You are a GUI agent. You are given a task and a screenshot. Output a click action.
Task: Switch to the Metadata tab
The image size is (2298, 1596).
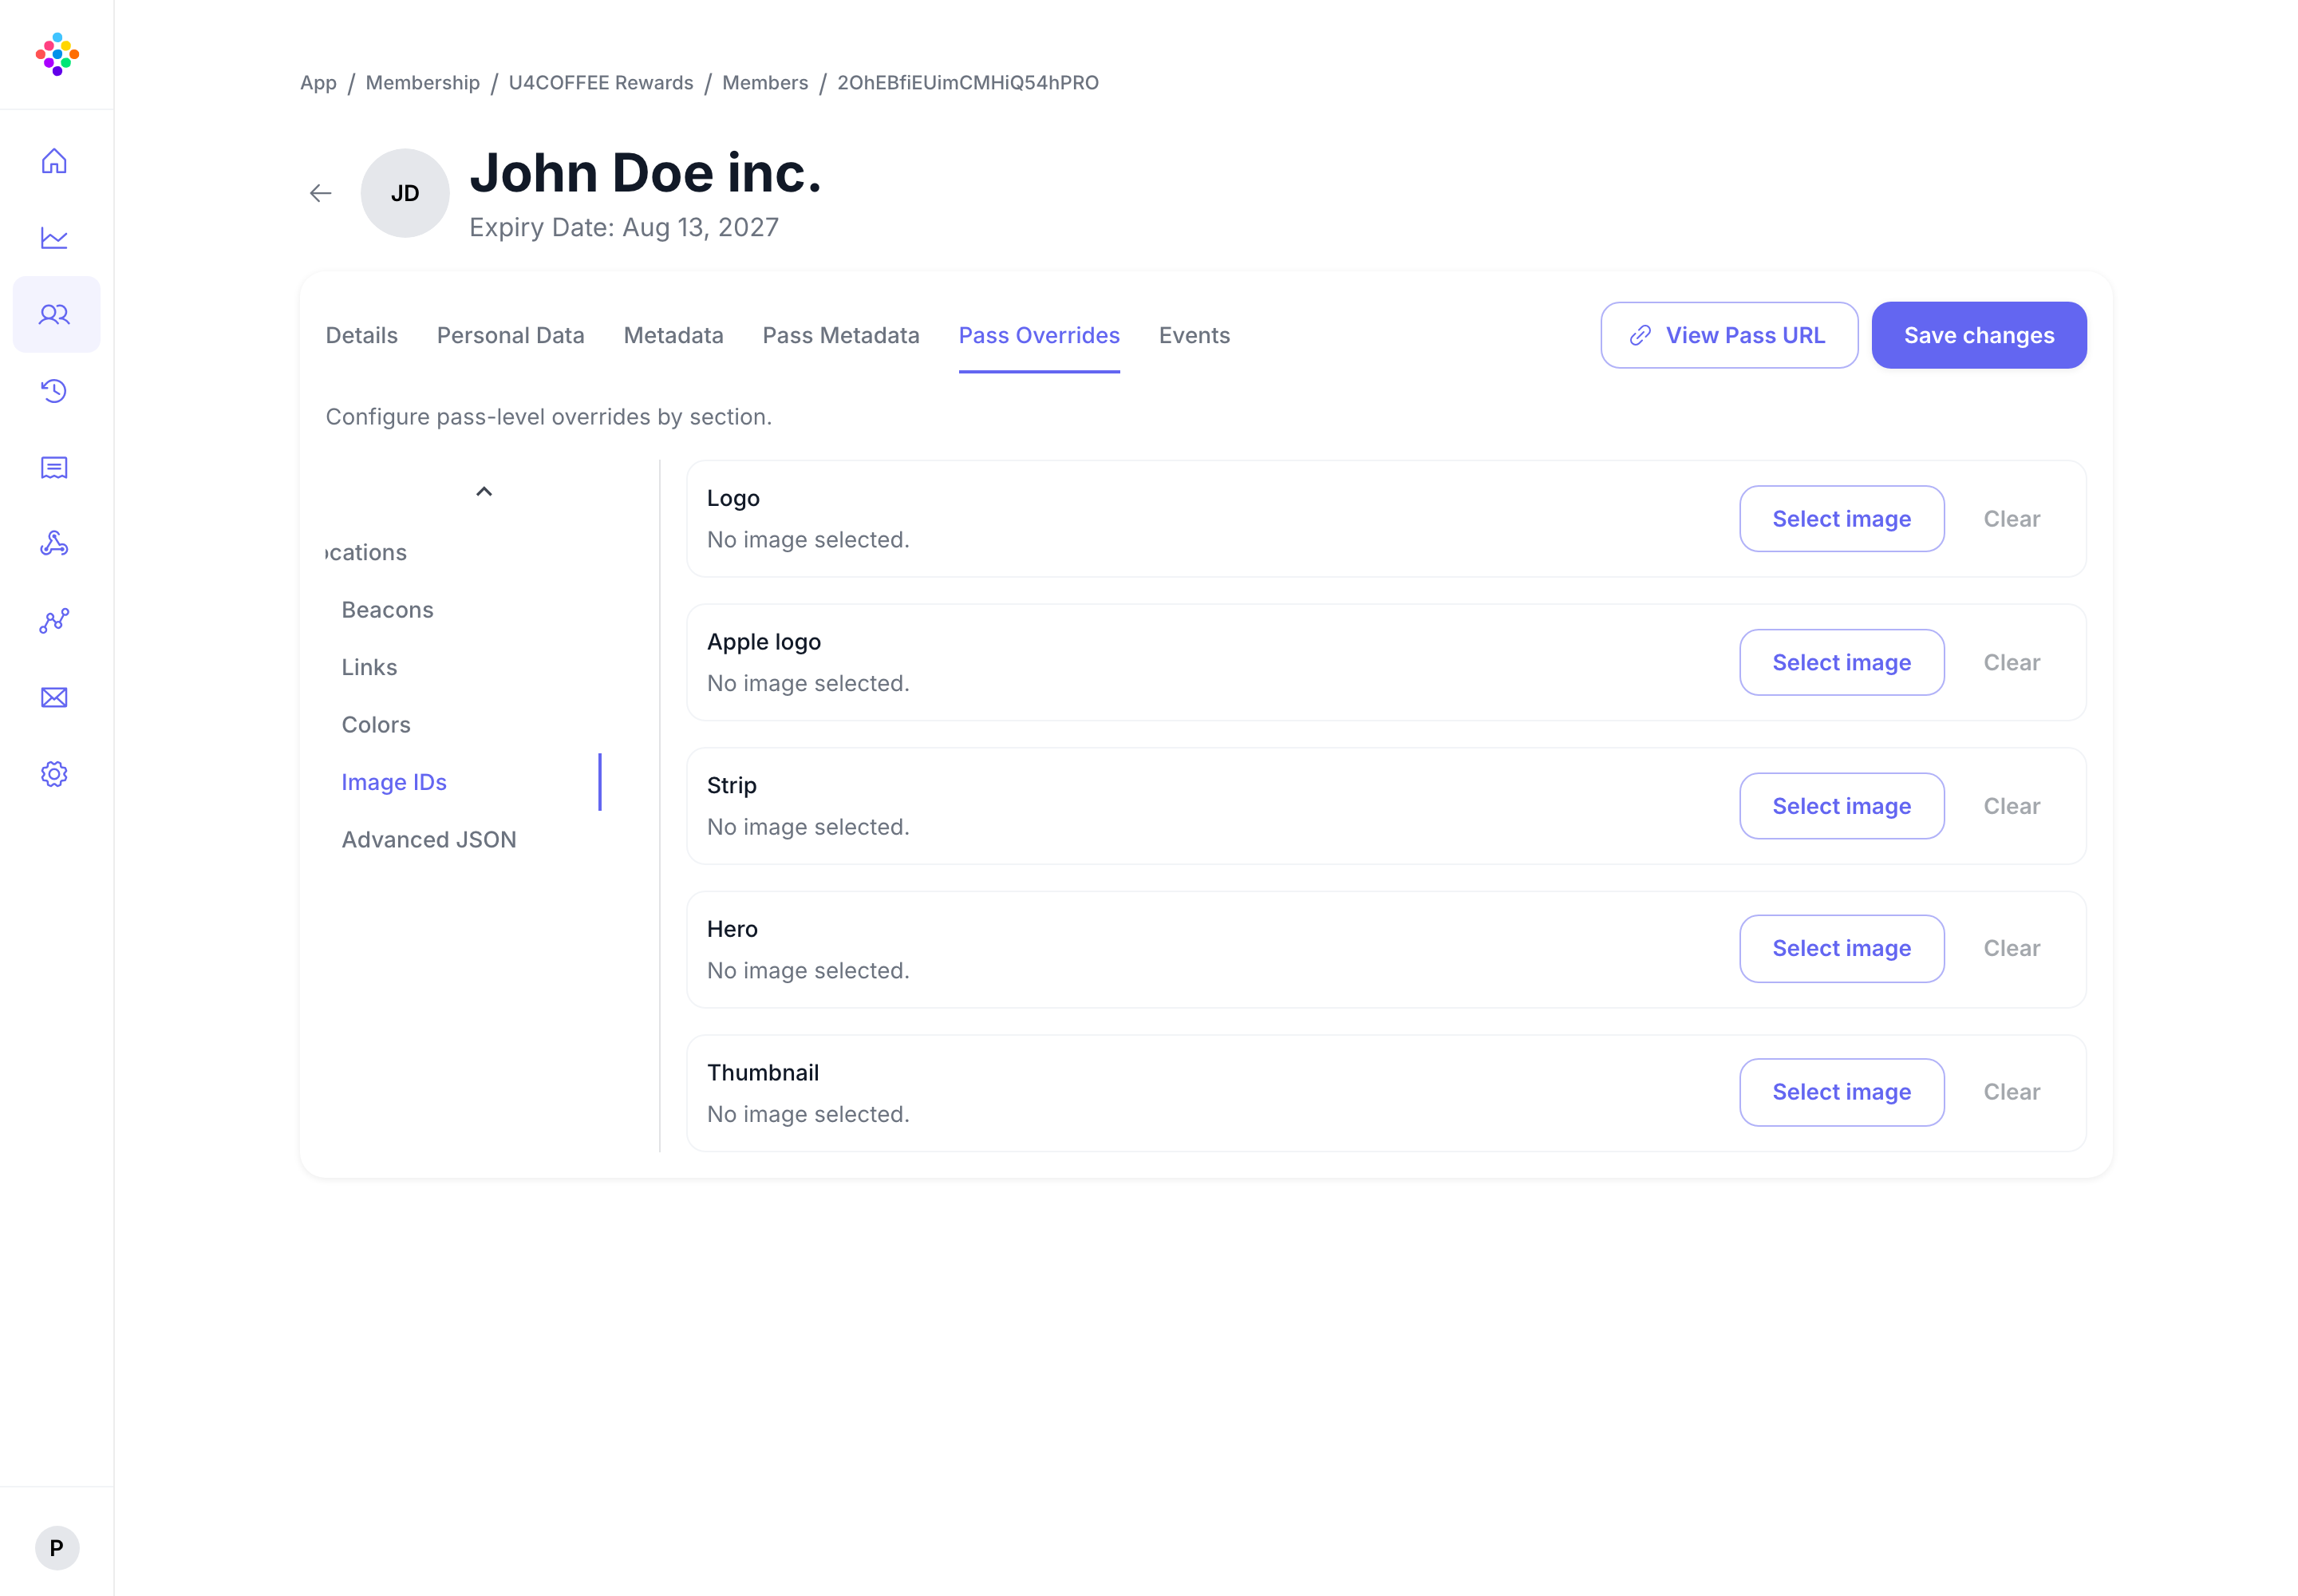tap(674, 335)
